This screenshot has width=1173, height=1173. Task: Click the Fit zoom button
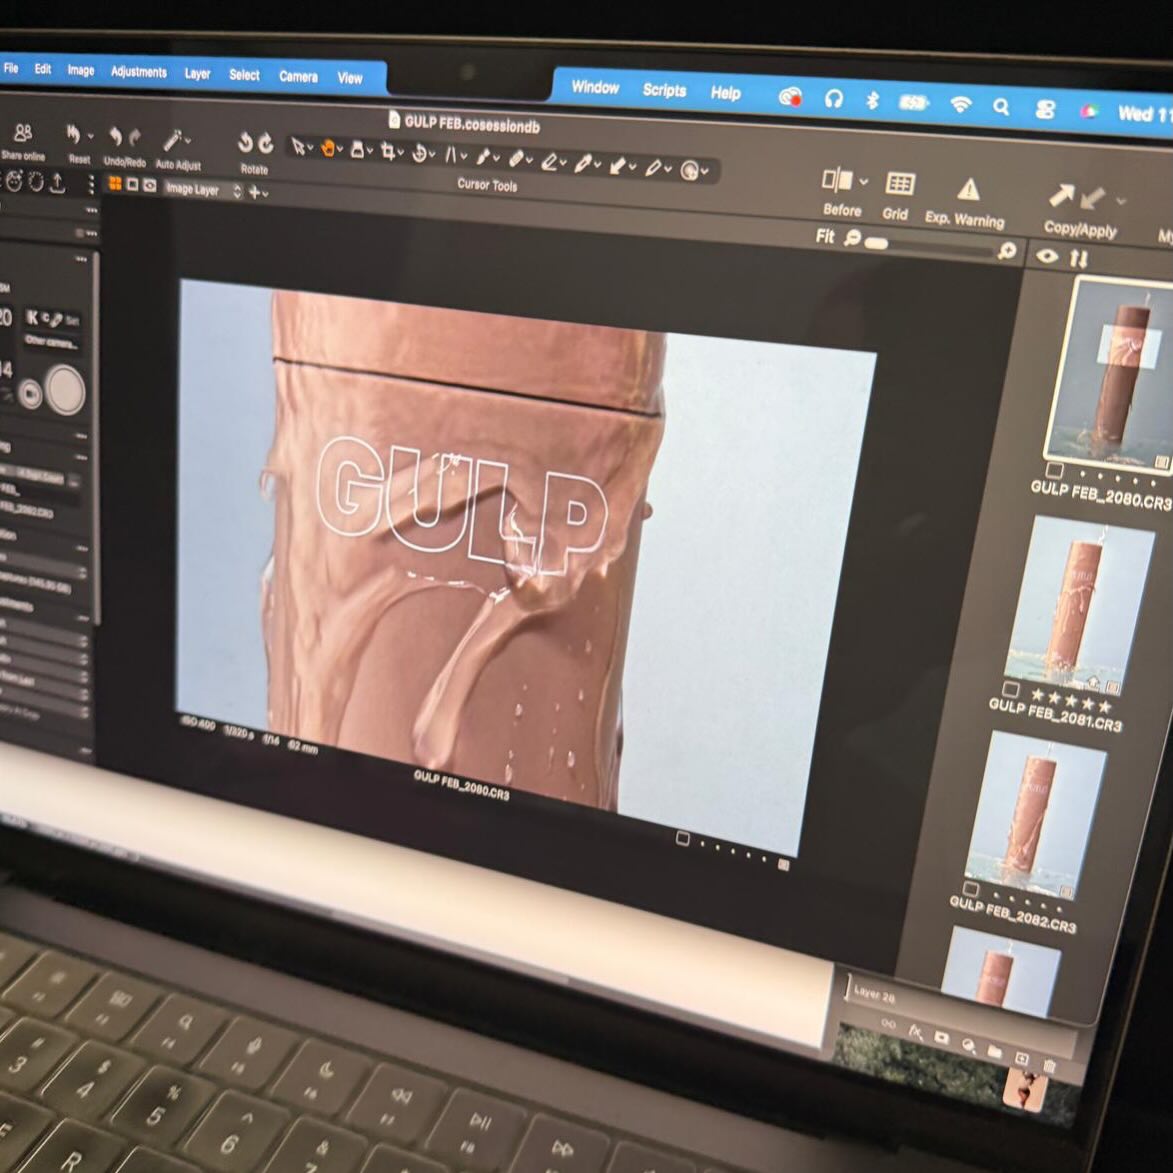coord(824,237)
